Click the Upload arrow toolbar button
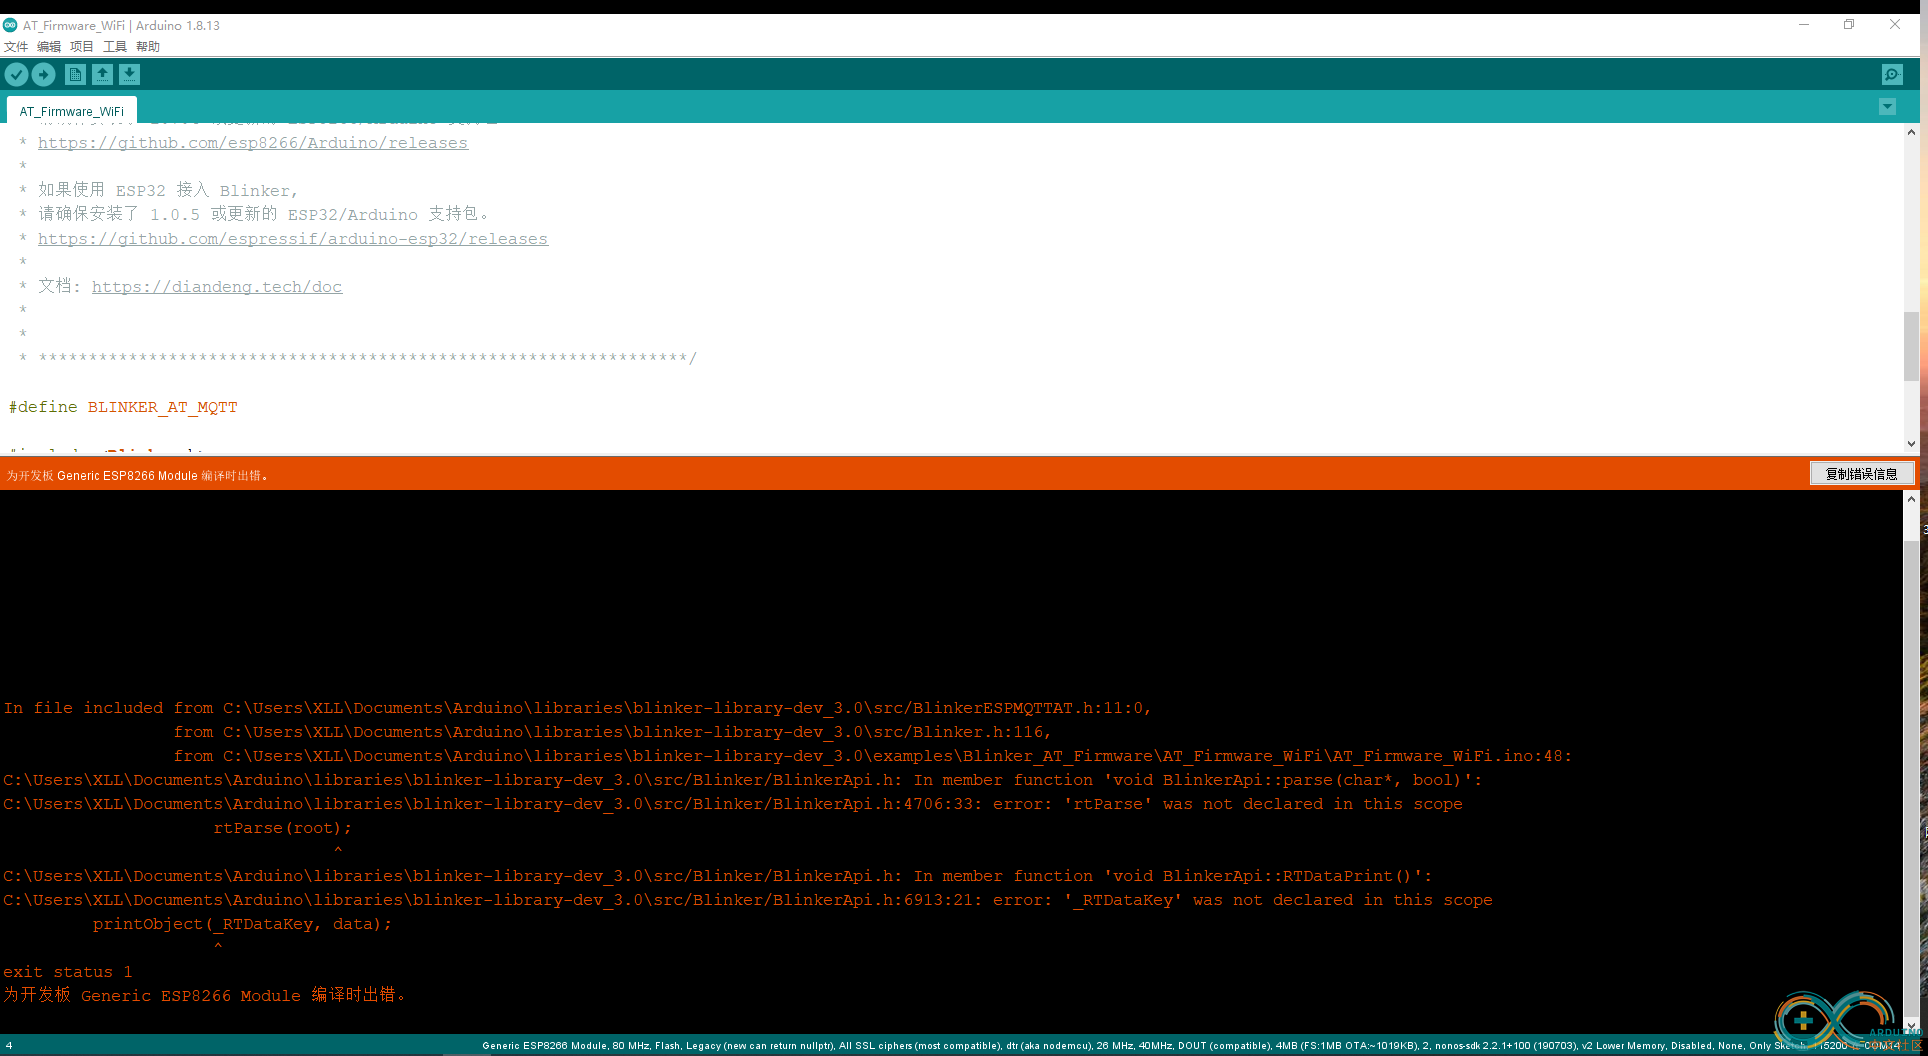1928x1056 pixels. [44, 74]
